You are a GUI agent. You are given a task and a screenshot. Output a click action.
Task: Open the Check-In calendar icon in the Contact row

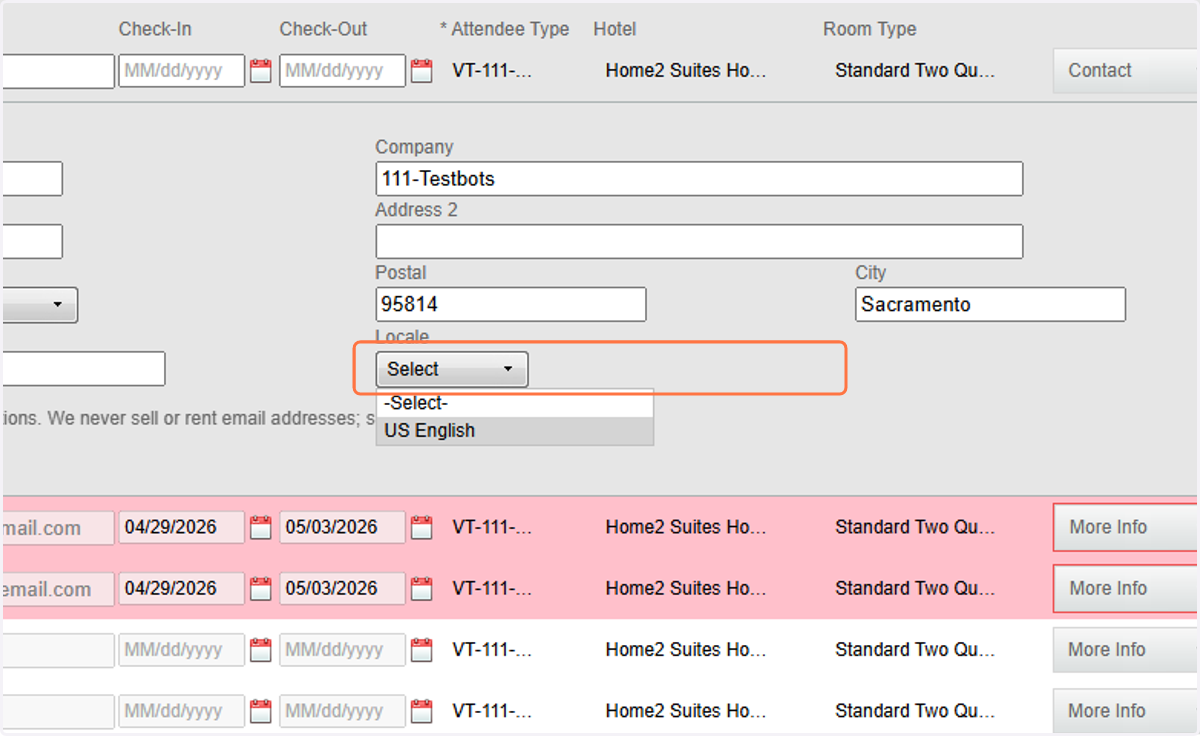(x=260, y=71)
